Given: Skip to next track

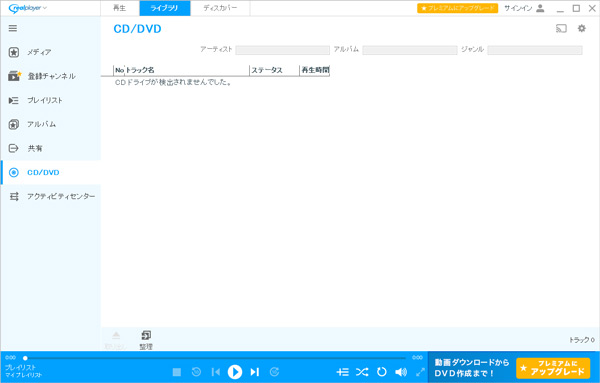Looking at the screenshot, I should [255, 372].
